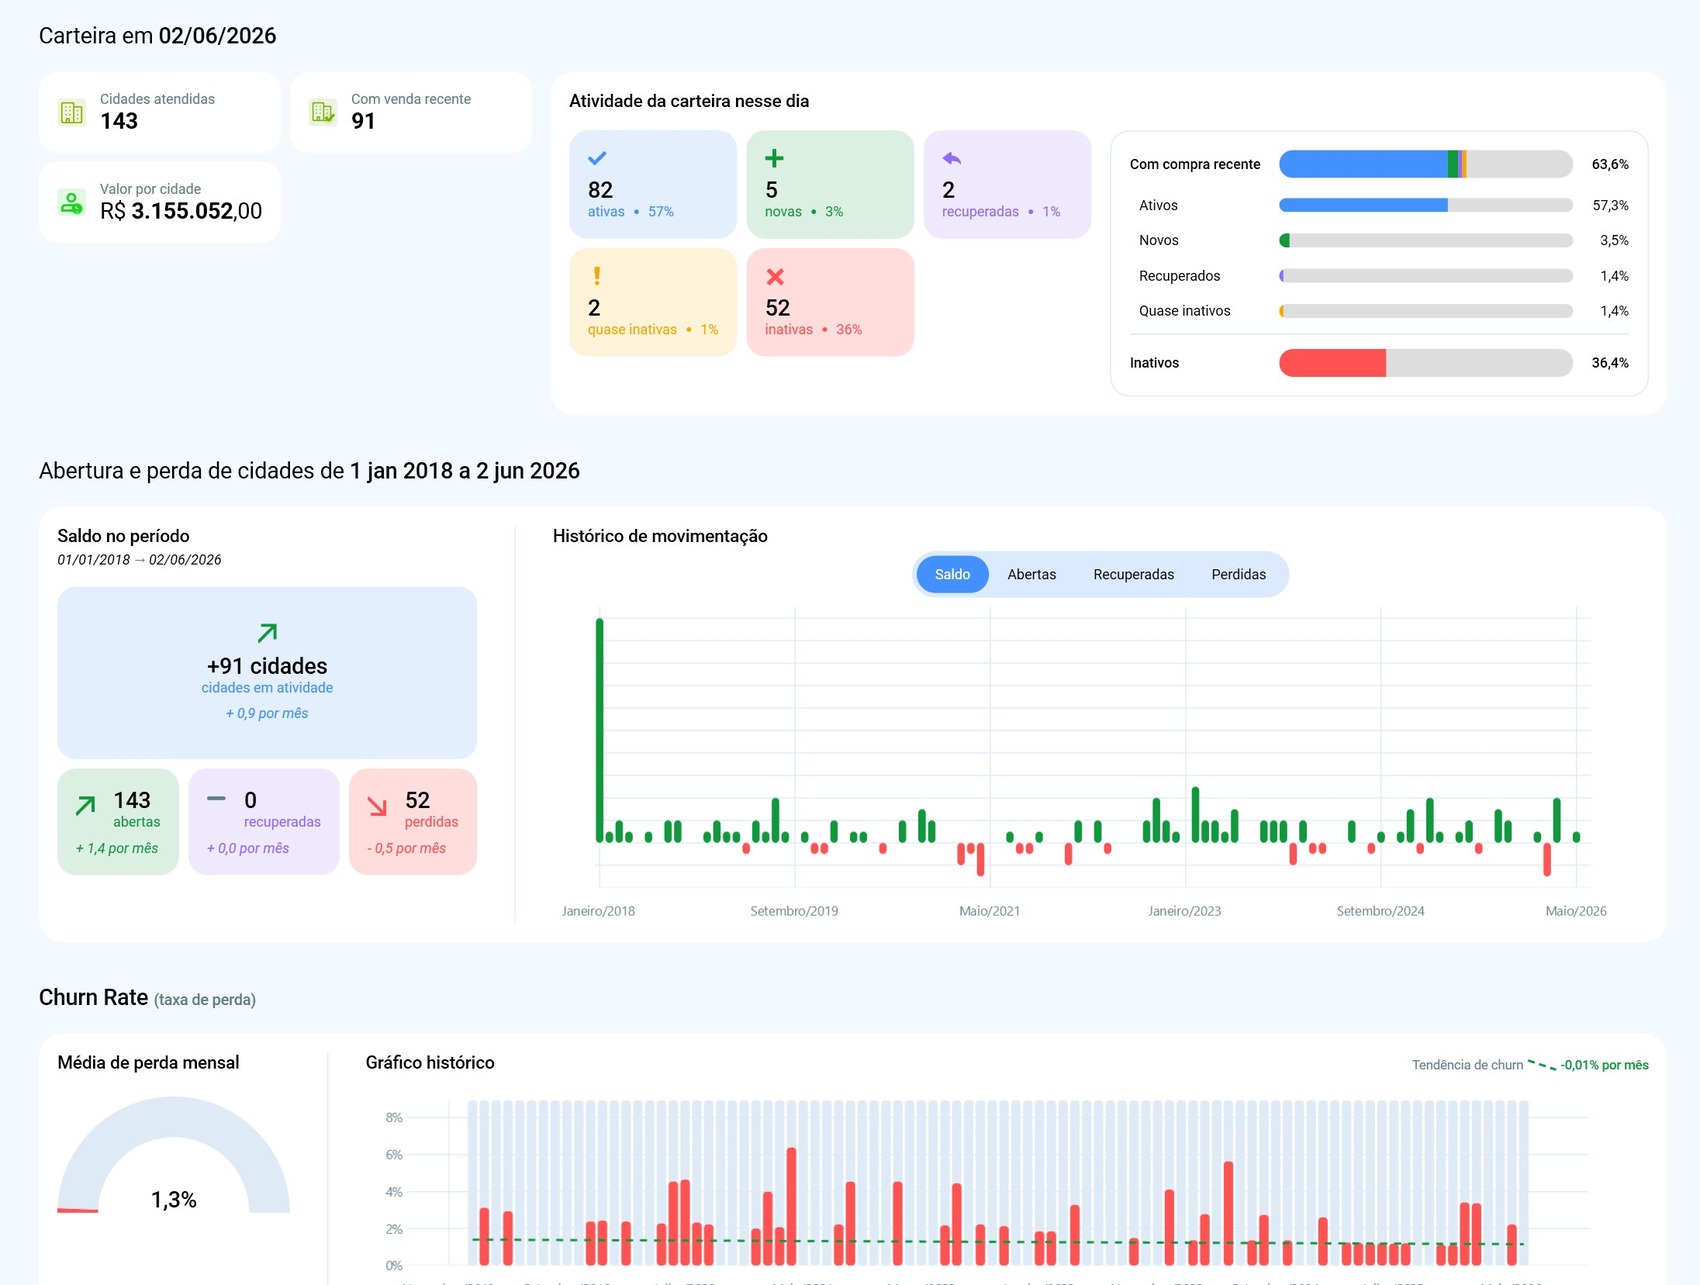Image resolution: width=1700 pixels, height=1285 pixels.
Task: Click the Cidades atendidas building icon
Action: point(72,112)
